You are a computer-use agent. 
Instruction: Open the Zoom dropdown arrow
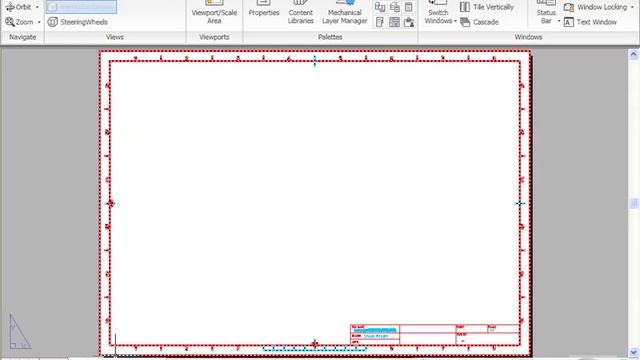[x=39, y=22]
